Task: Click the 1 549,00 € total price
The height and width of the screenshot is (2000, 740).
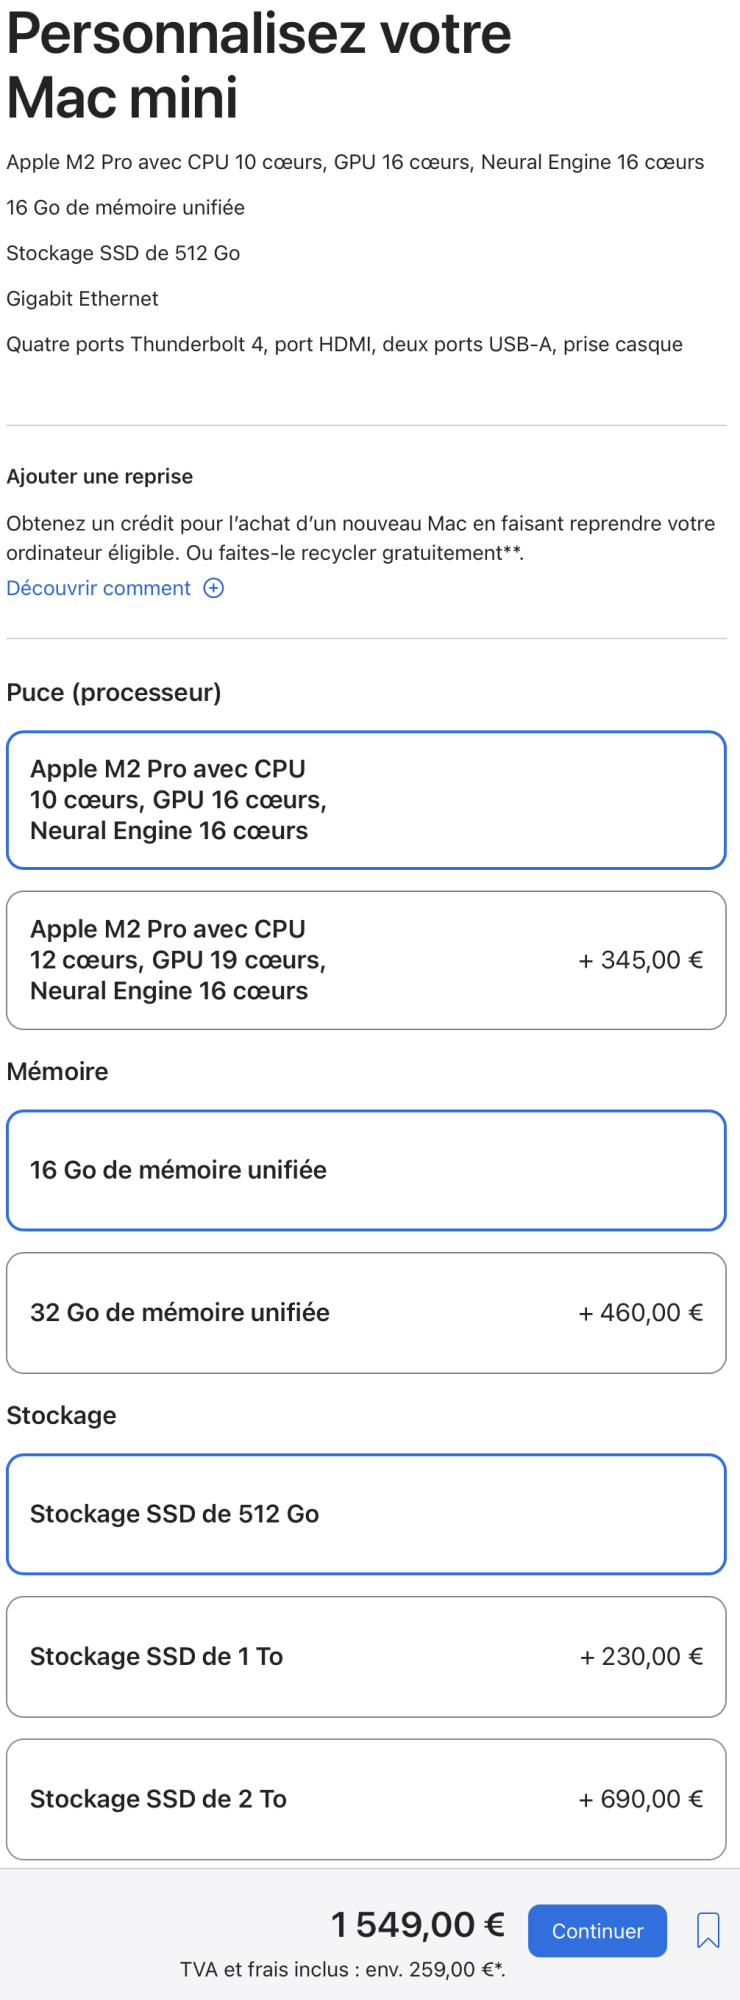Action: tap(418, 1925)
